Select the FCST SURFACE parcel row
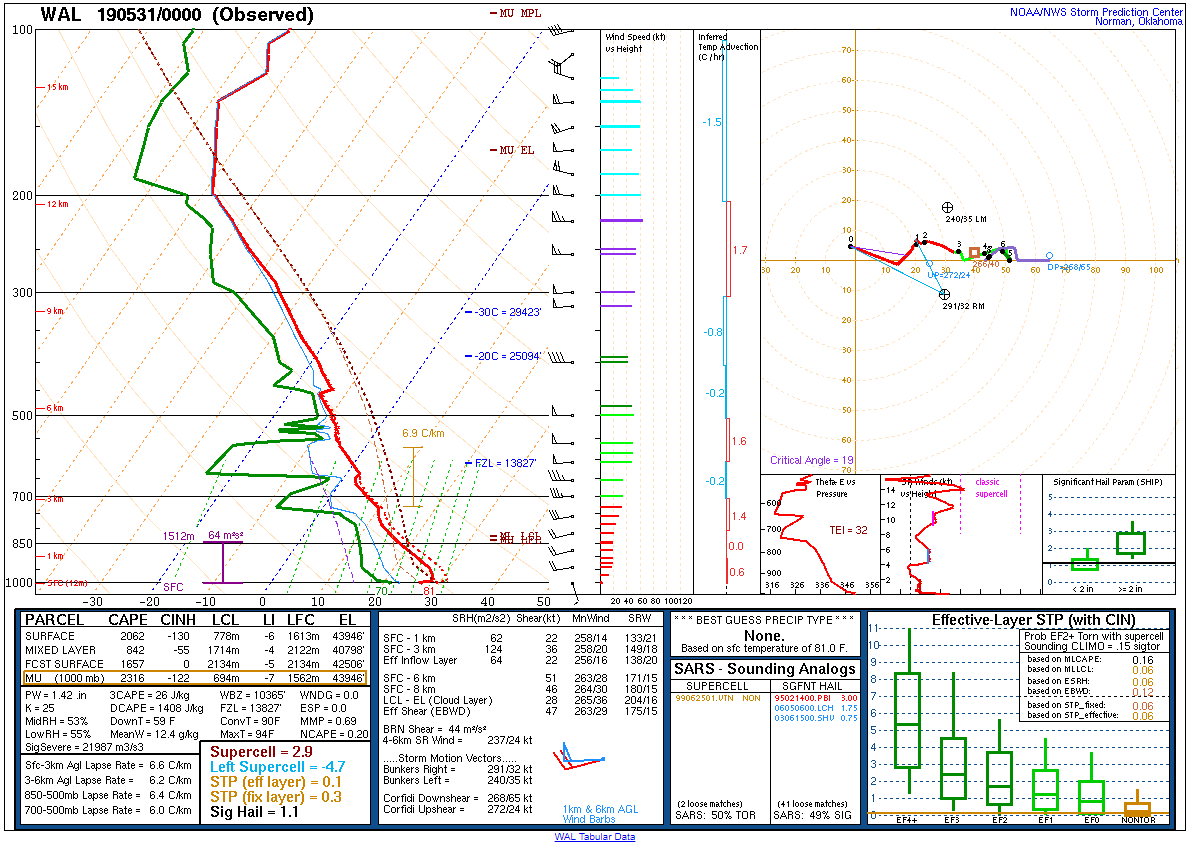1192x845 pixels. click(195, 663)
